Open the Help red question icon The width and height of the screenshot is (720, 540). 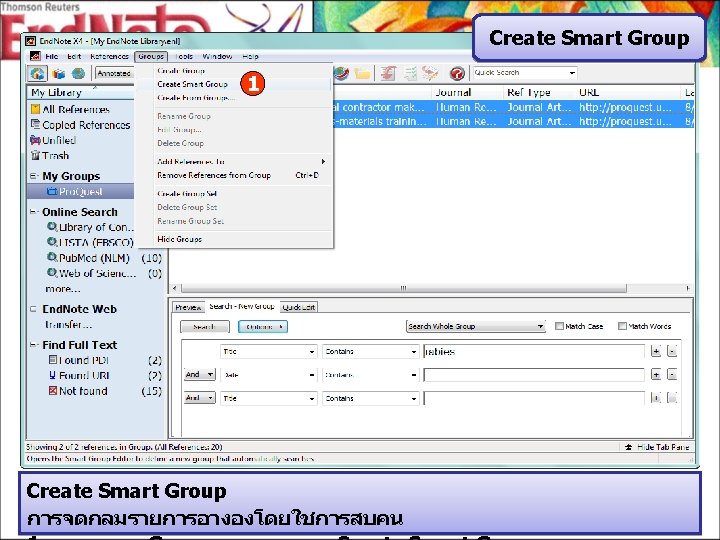(x=457, y=73)
